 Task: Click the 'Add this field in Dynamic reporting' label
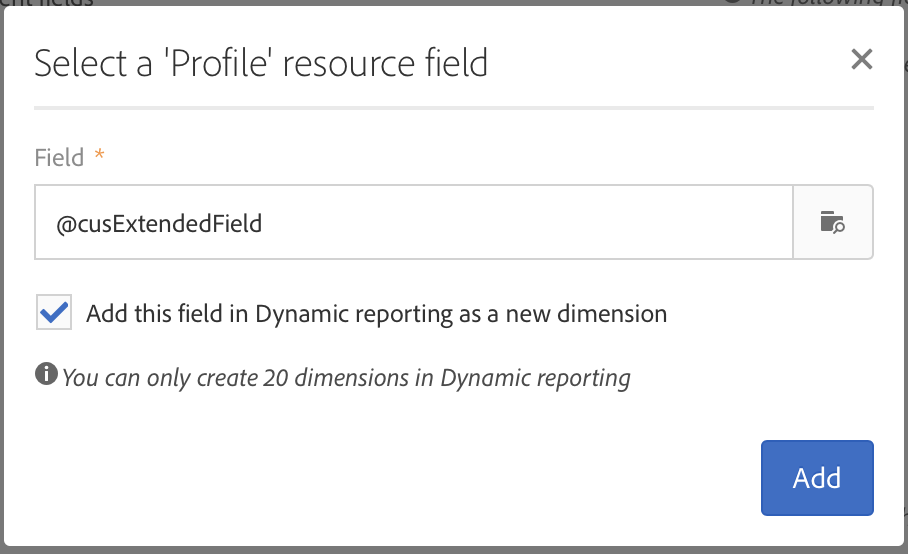click(x=376, y=314)
